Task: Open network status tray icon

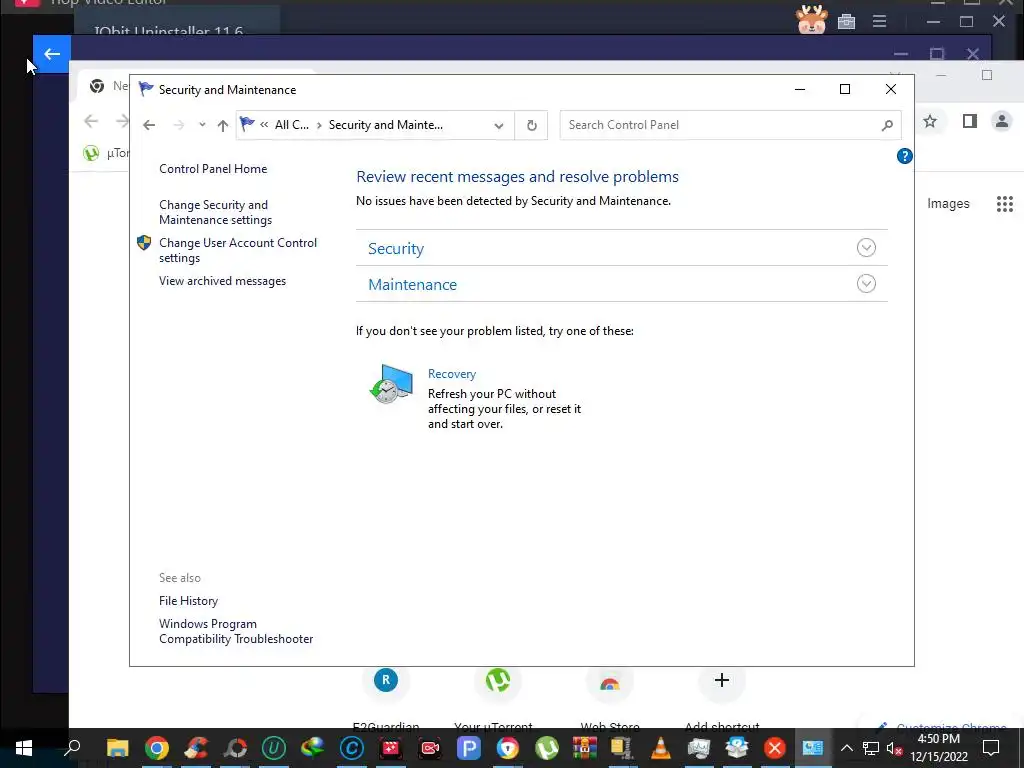Action: 871,748
